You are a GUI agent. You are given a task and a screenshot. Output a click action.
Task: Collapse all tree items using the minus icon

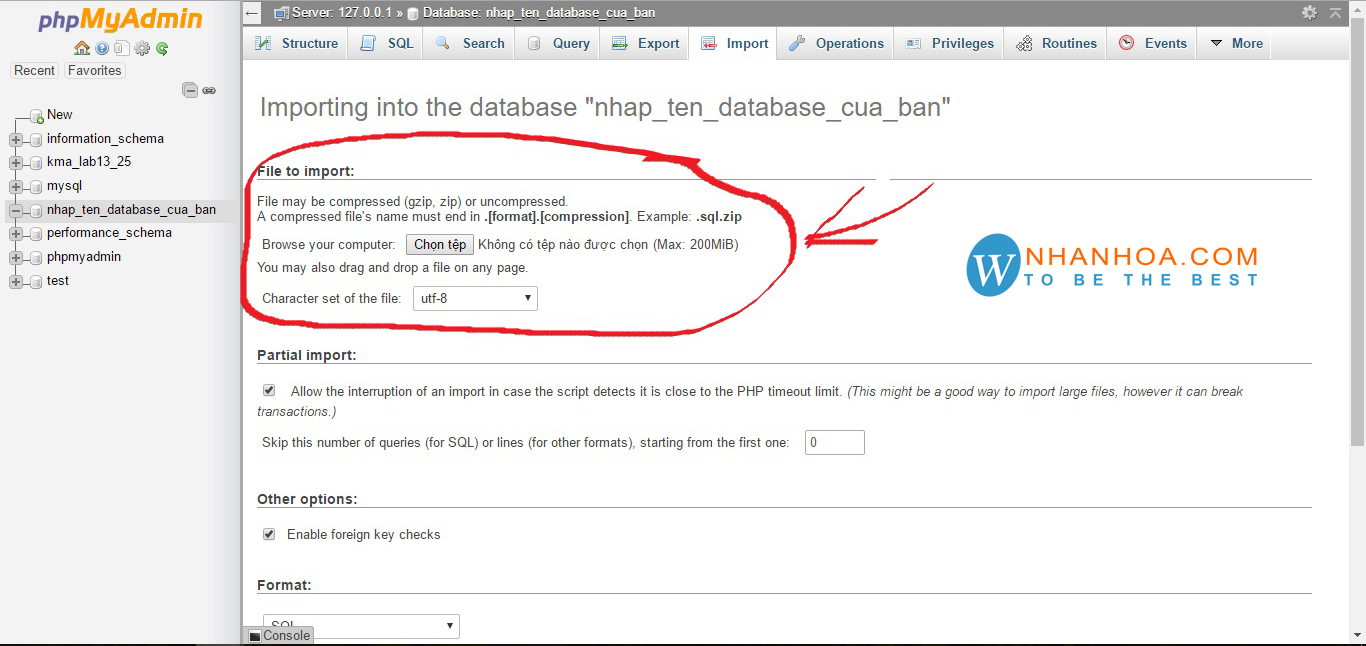tap(190, 90)
